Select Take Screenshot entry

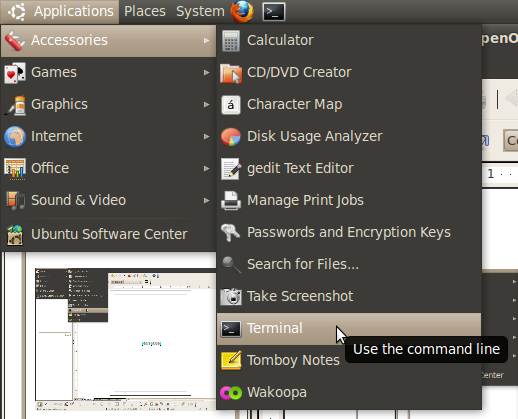pyautogui.click(x=349, y=296)
